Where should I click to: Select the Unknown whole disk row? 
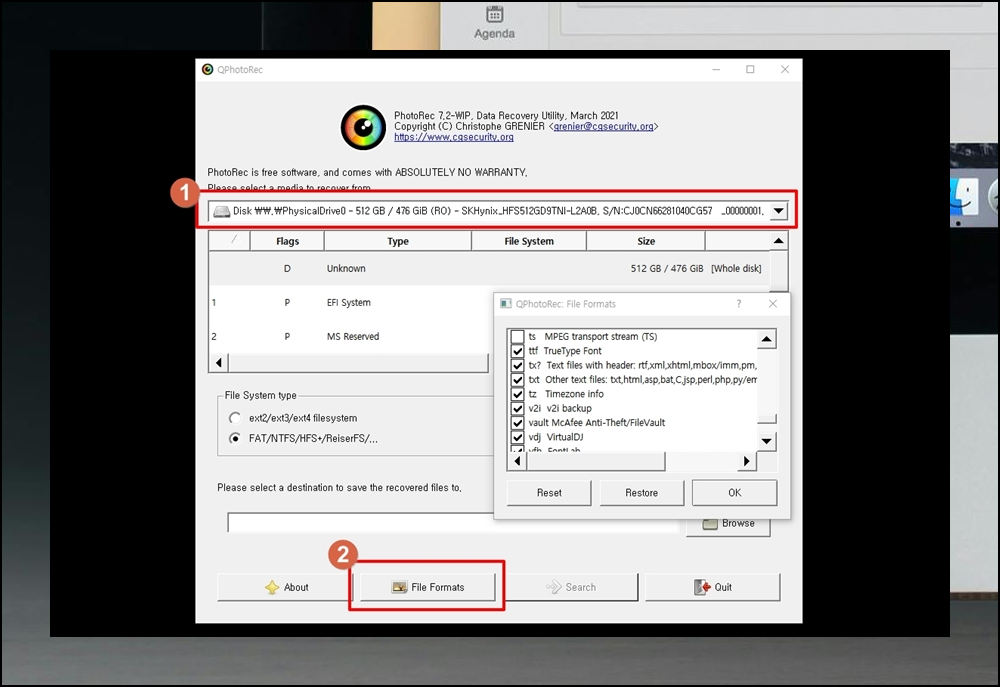[x=489, y=269]
